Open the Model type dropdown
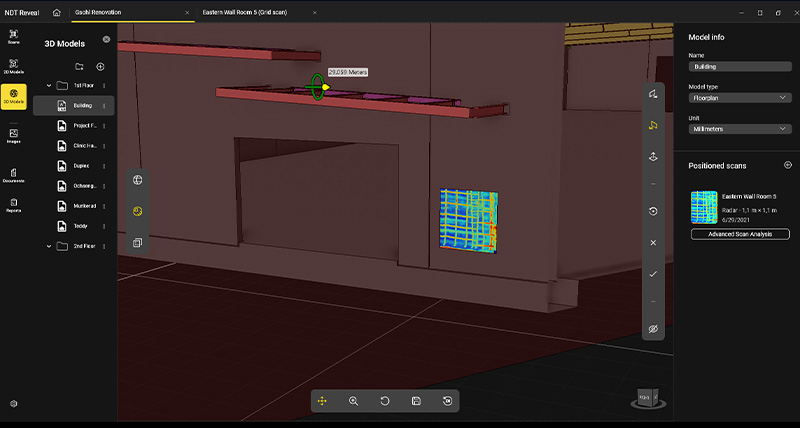The image size is (800, 428). click(739, 98)
